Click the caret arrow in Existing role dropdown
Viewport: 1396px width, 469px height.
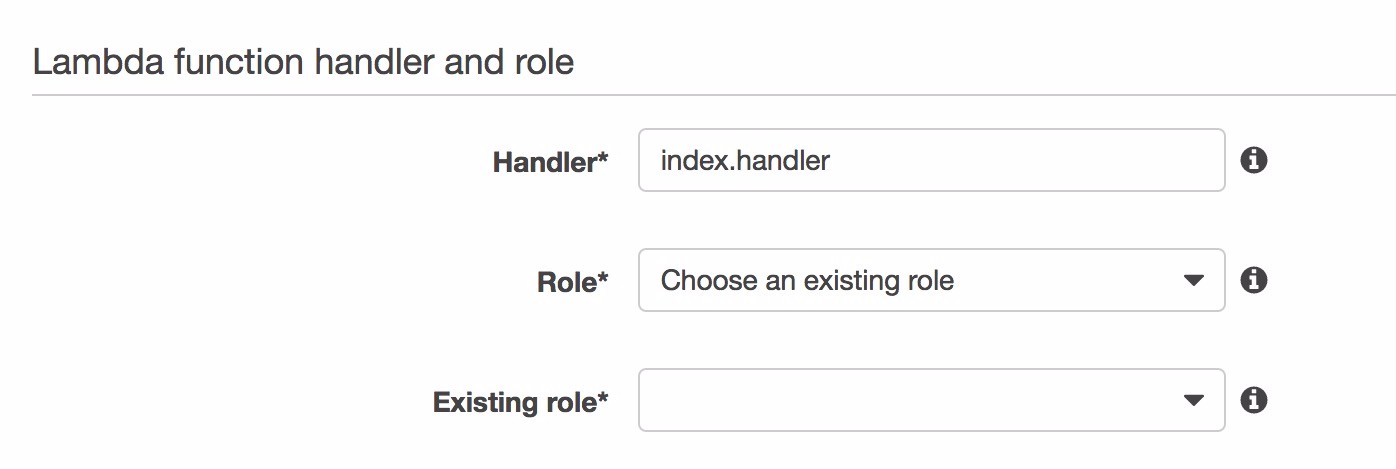(1193, 401)
